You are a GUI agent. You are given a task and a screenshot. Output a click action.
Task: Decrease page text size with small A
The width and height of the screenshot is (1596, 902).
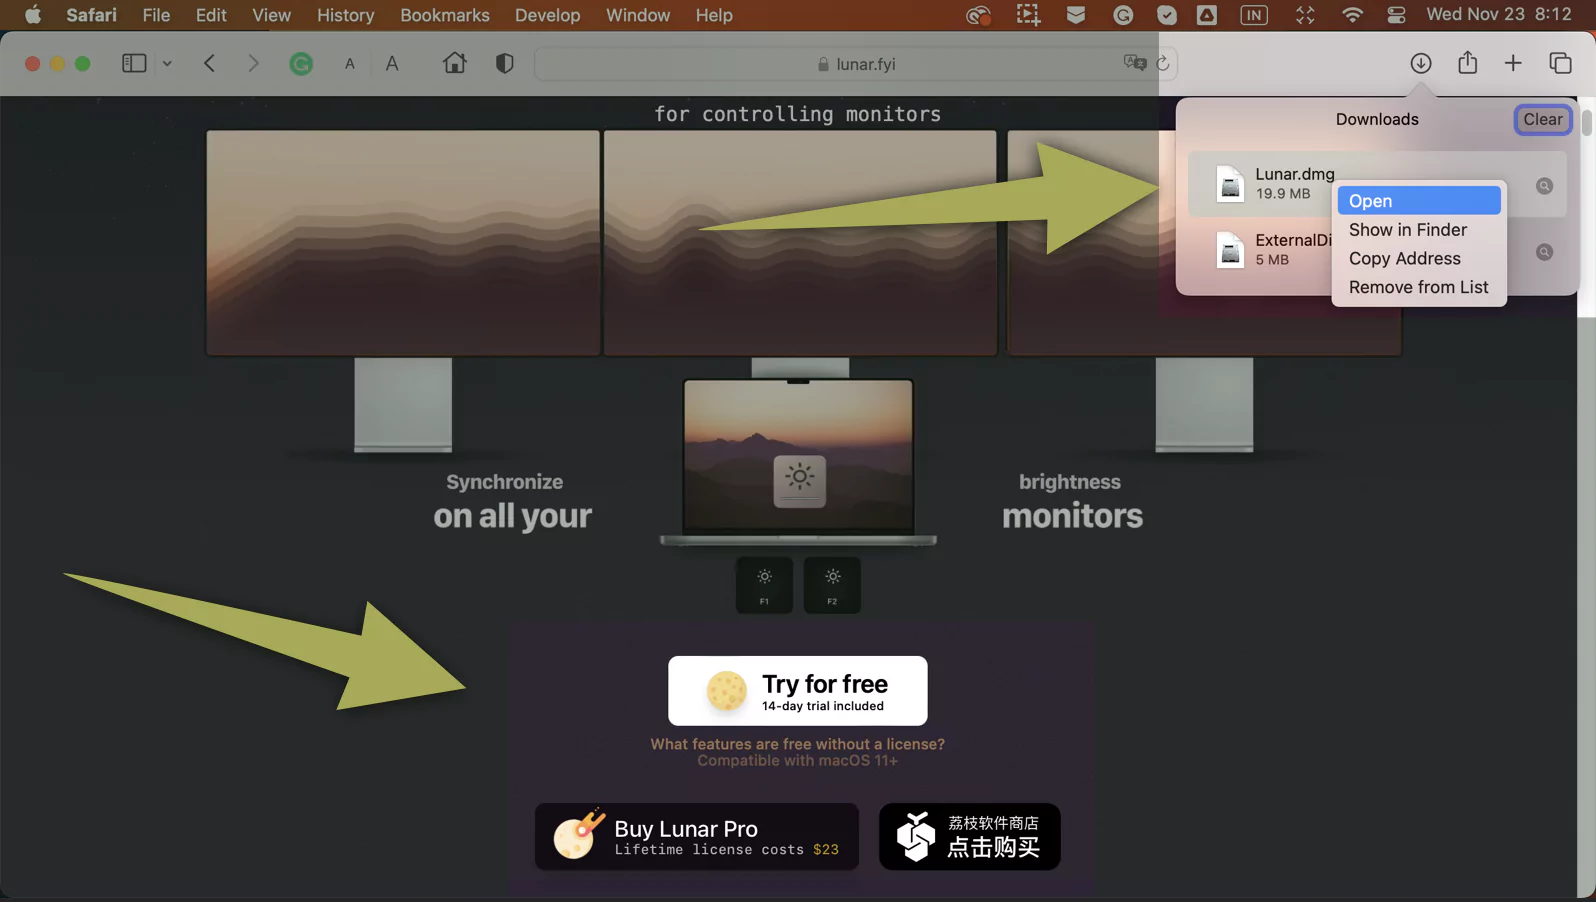click(349, 64)
